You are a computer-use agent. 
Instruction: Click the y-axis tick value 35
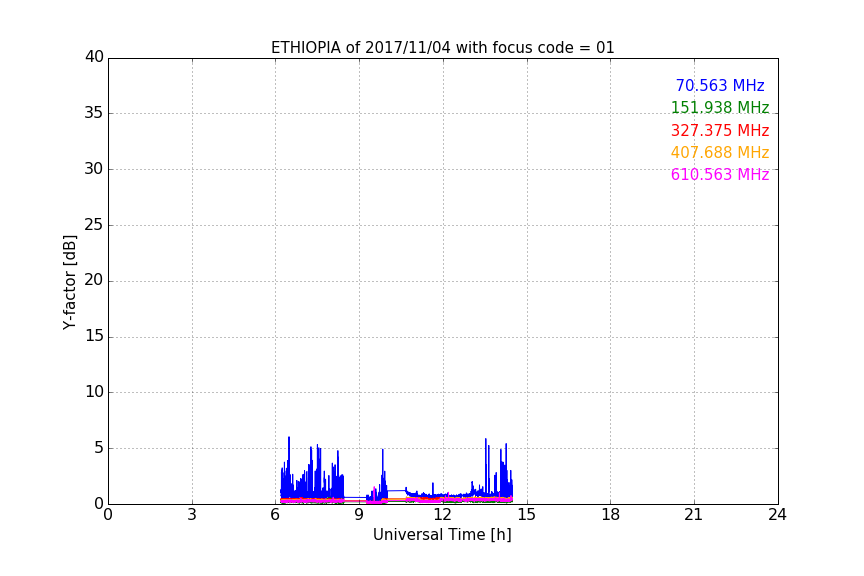click(x=94, y=113)
